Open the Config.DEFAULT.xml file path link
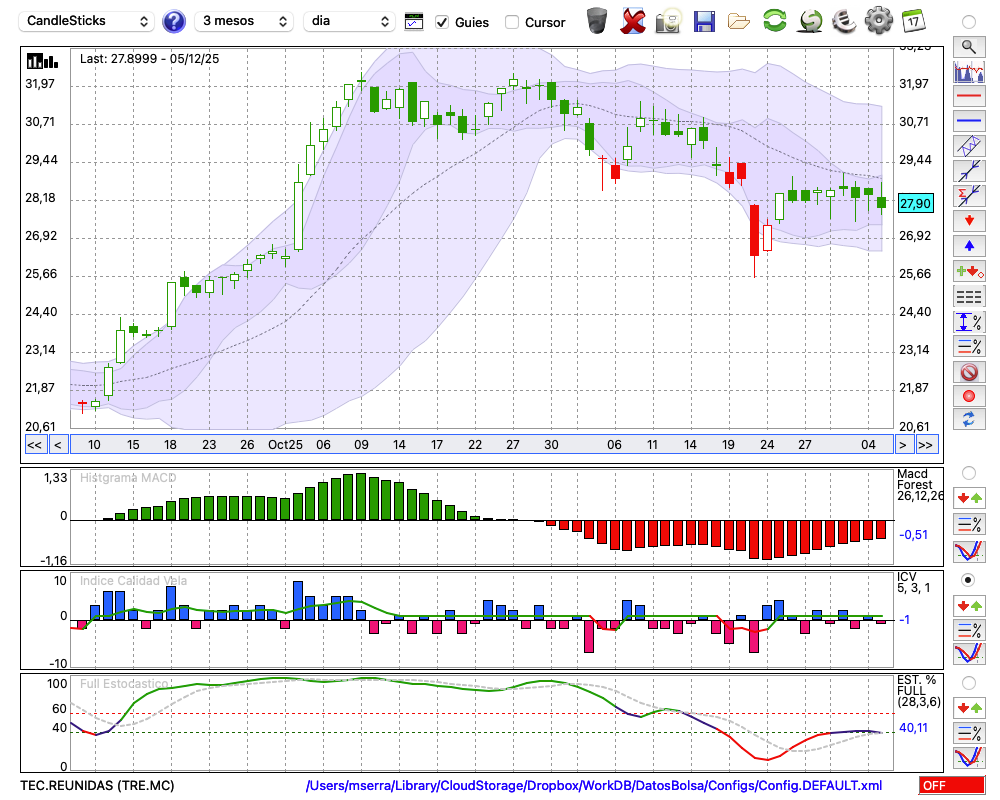The height and width of the screenshot is (800, 1000). pyautogui.click(x=594, y=786)
